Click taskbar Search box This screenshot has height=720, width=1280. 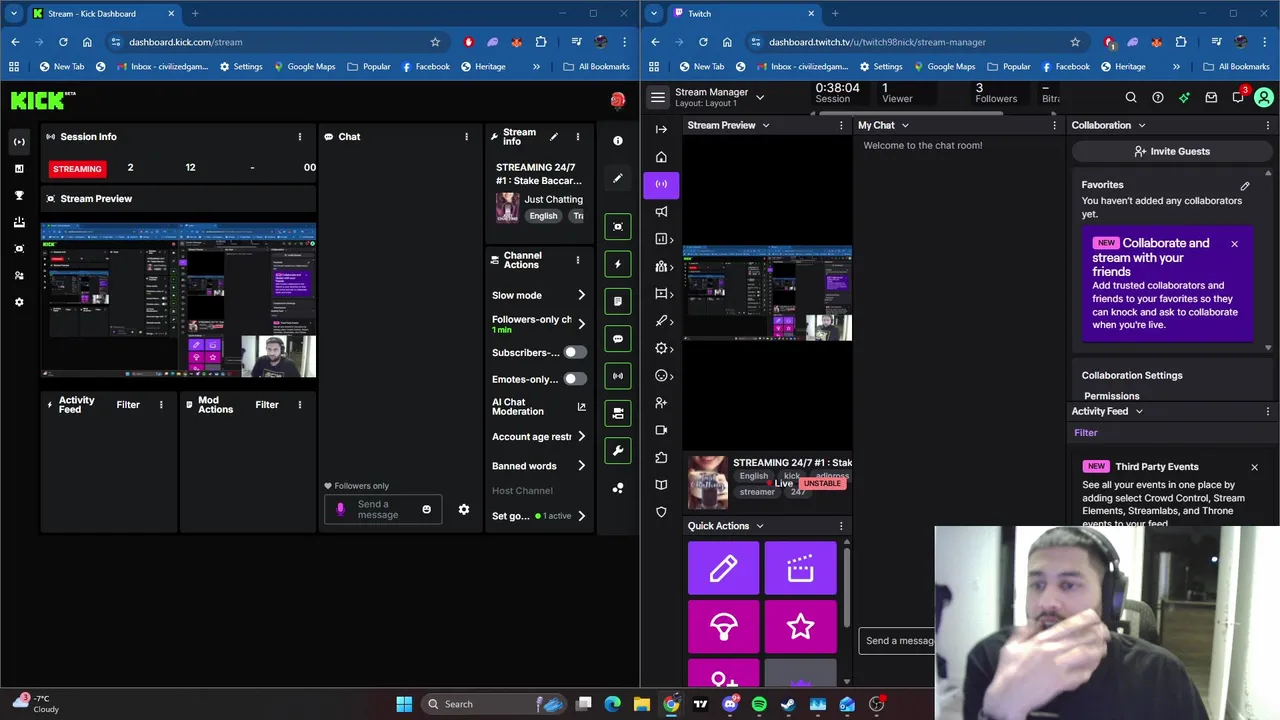496,704
